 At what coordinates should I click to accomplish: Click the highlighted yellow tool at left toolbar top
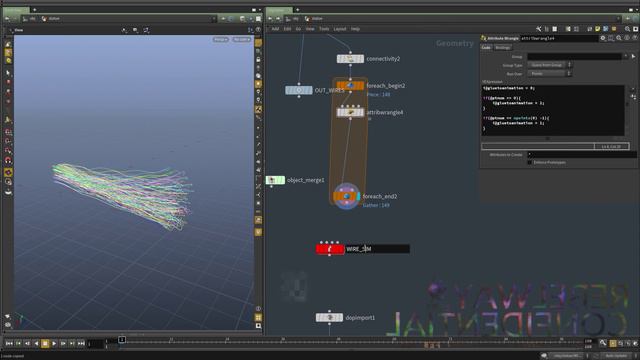(x=8, y=53)
